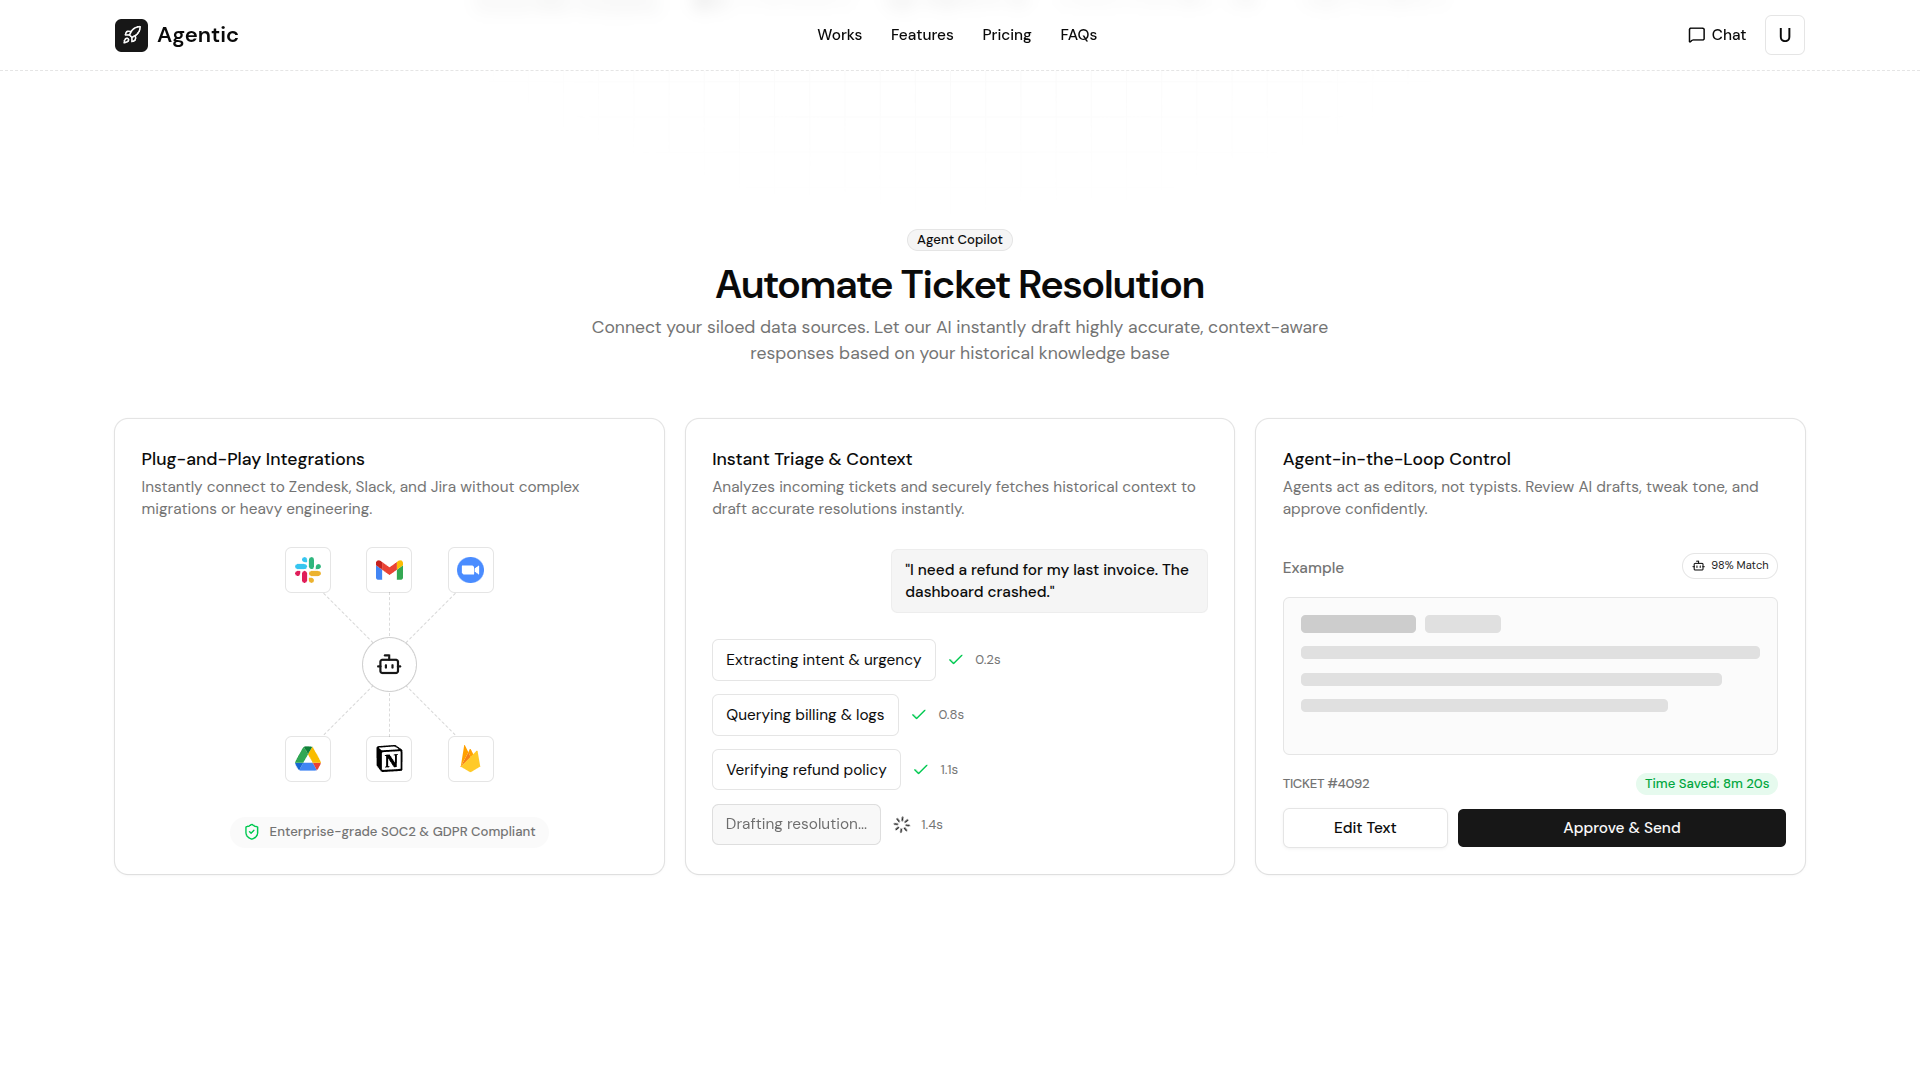Select the Zoom integration icon
Viewport: 1920px width, 1080px height.
click(470, 570)
